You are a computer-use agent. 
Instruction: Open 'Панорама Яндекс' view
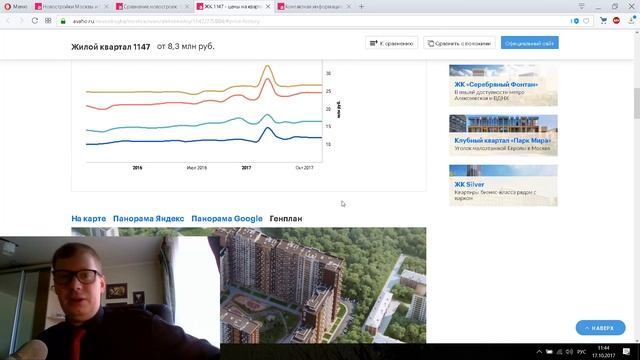(x=149, y=219)
